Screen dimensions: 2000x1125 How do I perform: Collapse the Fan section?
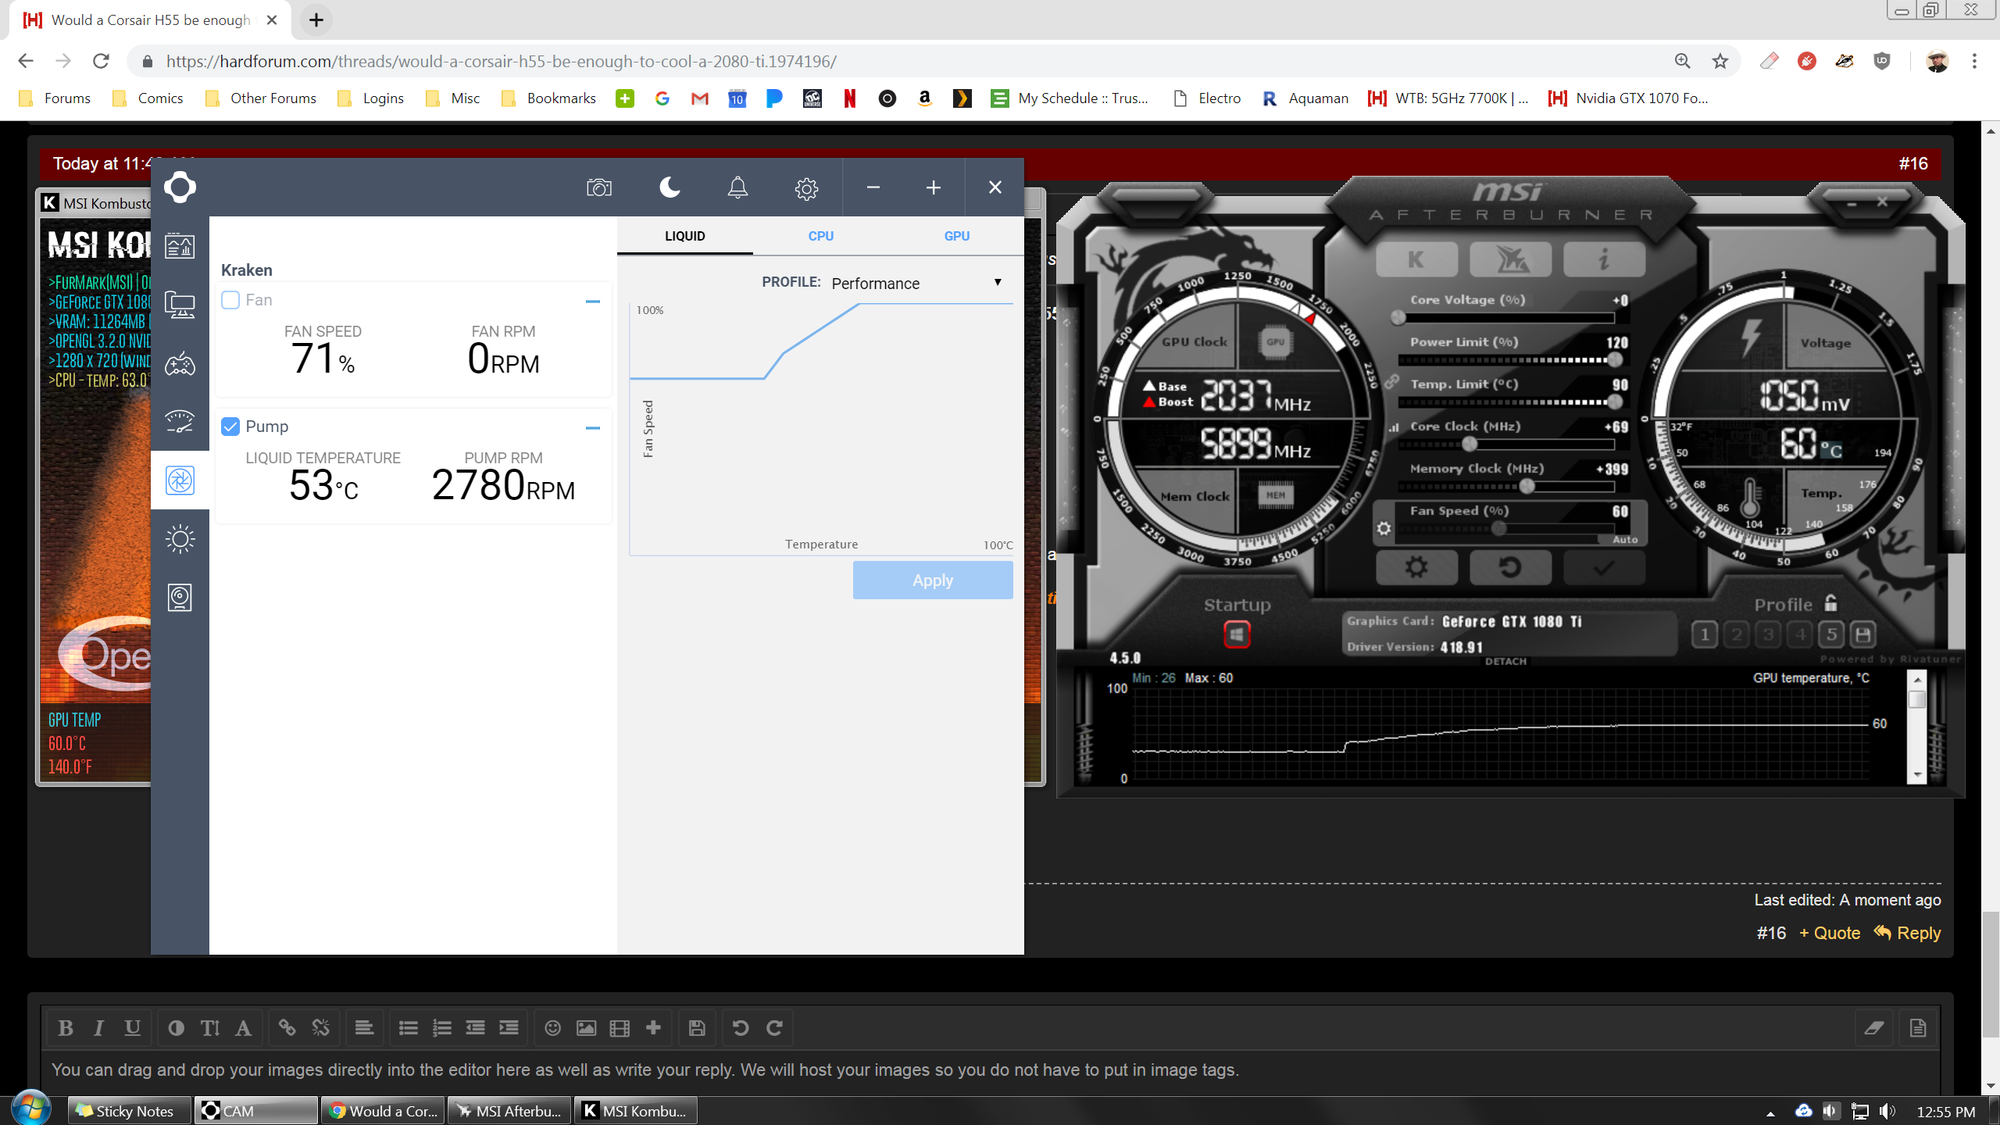tap(593, 301)
